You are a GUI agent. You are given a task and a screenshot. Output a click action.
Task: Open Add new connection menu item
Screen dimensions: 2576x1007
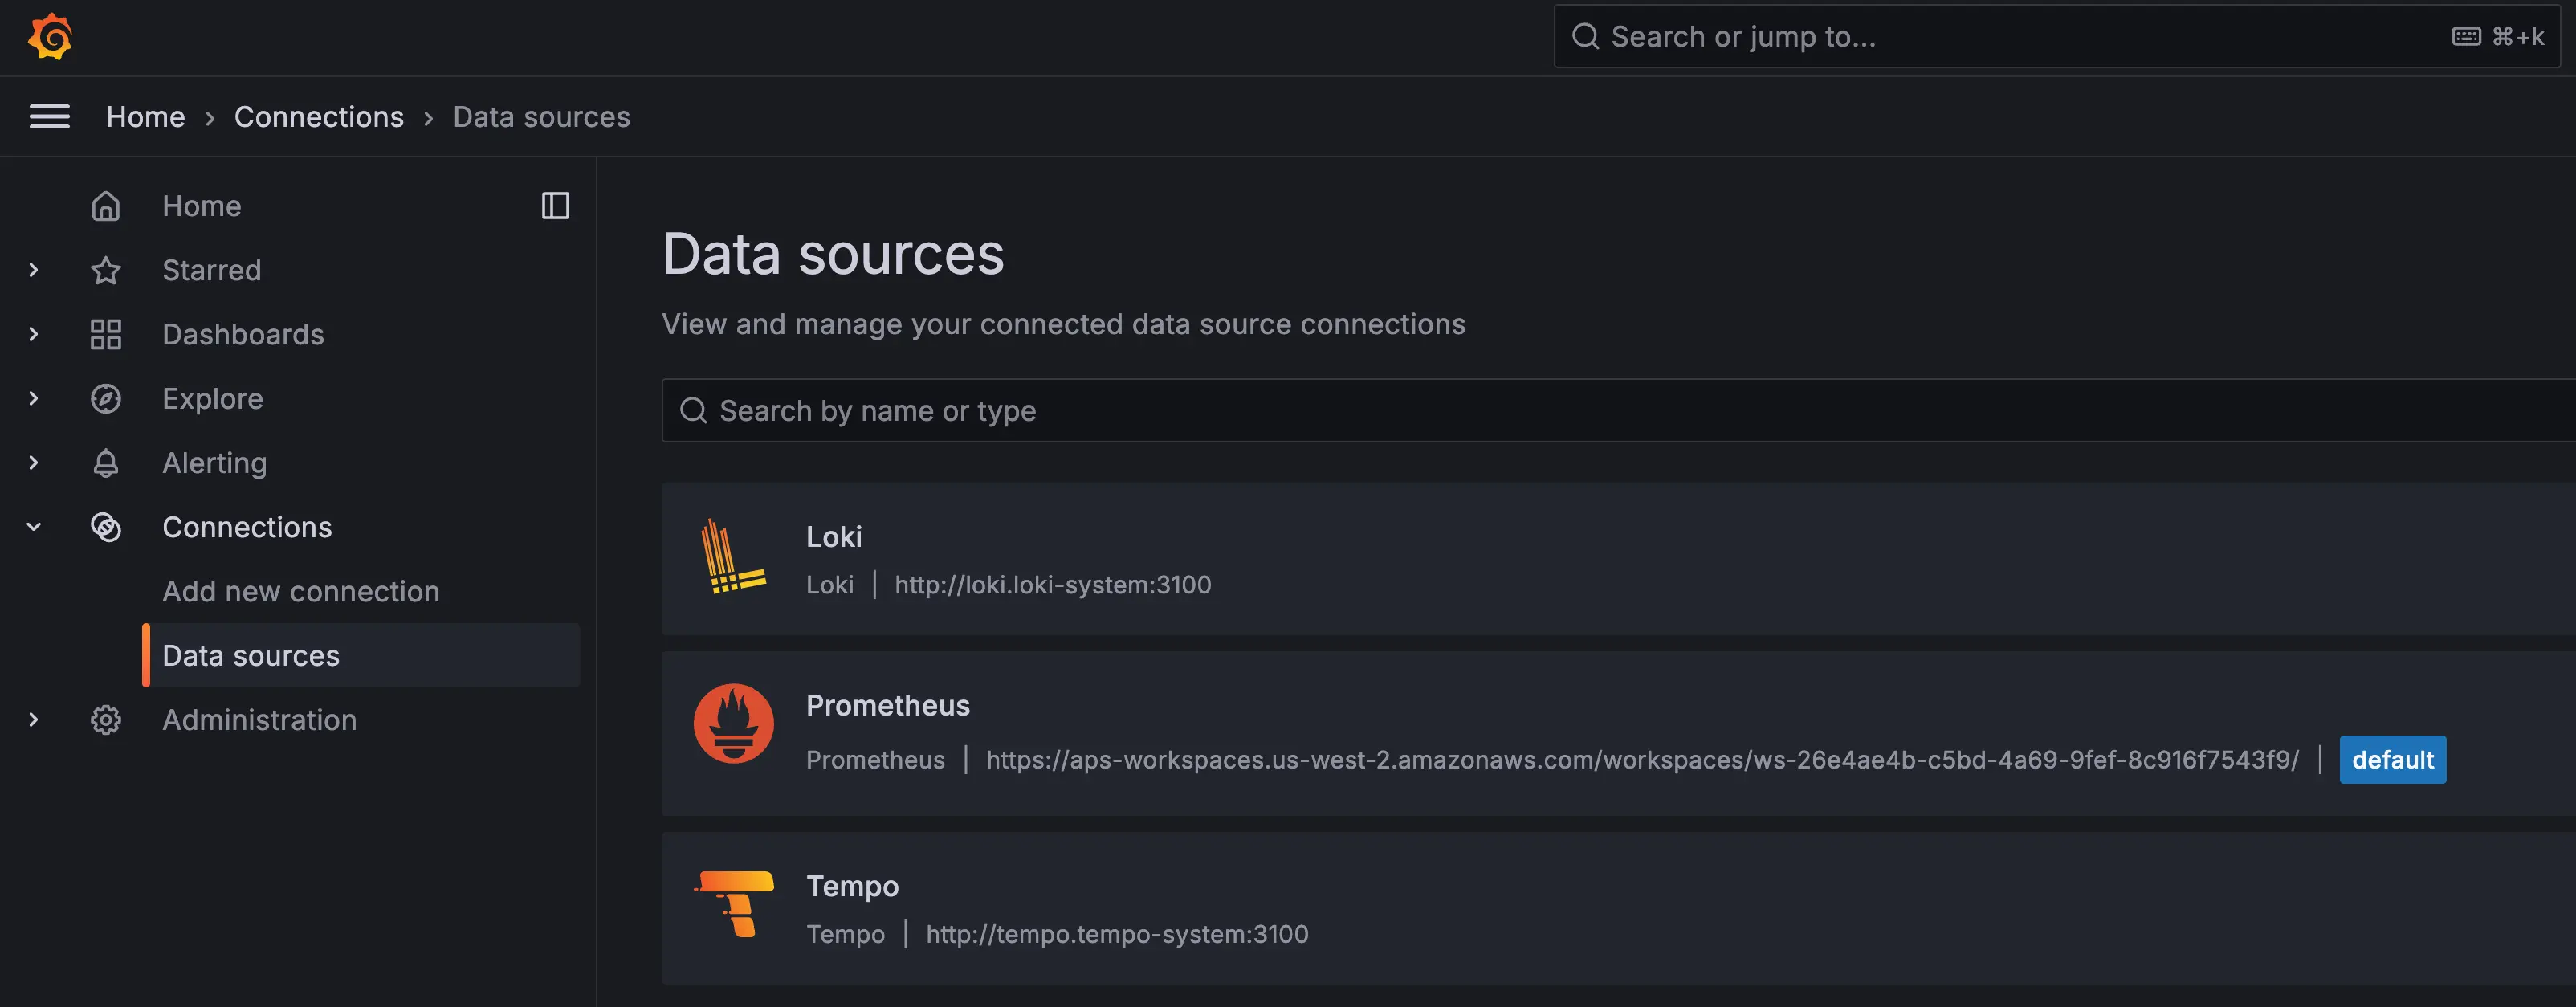point(301,592)
